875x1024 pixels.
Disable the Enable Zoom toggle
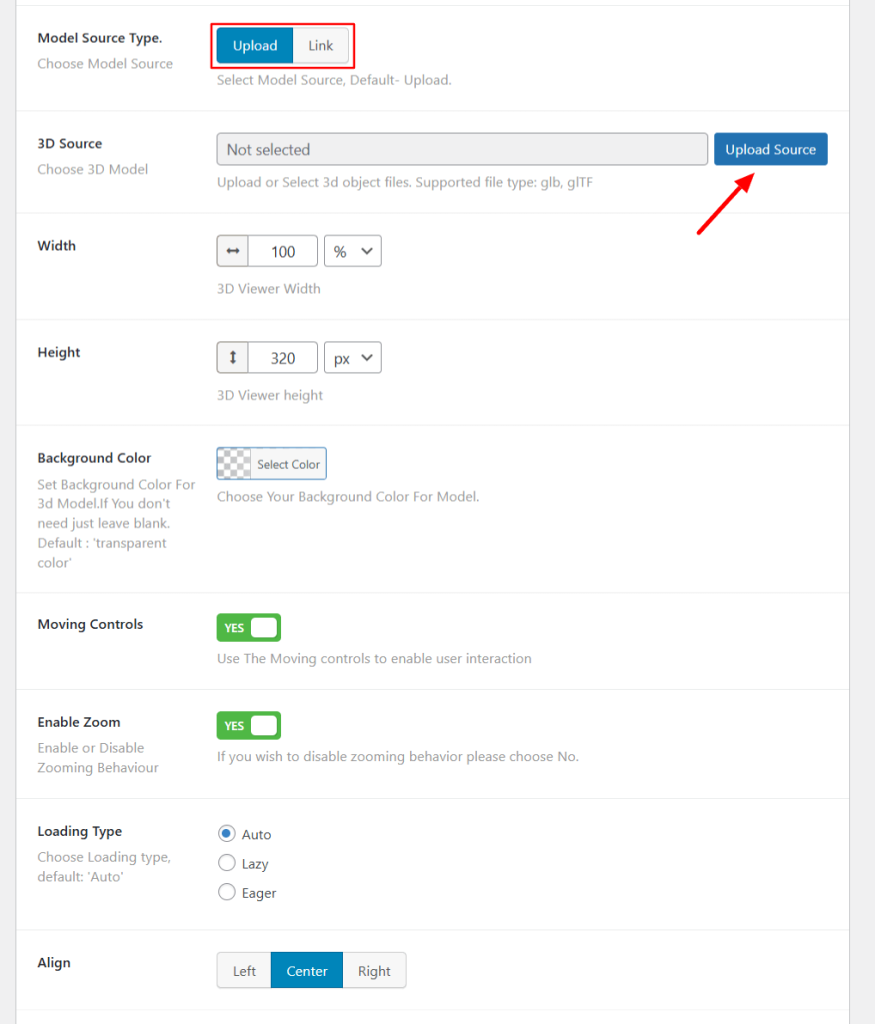click(249, 725)
